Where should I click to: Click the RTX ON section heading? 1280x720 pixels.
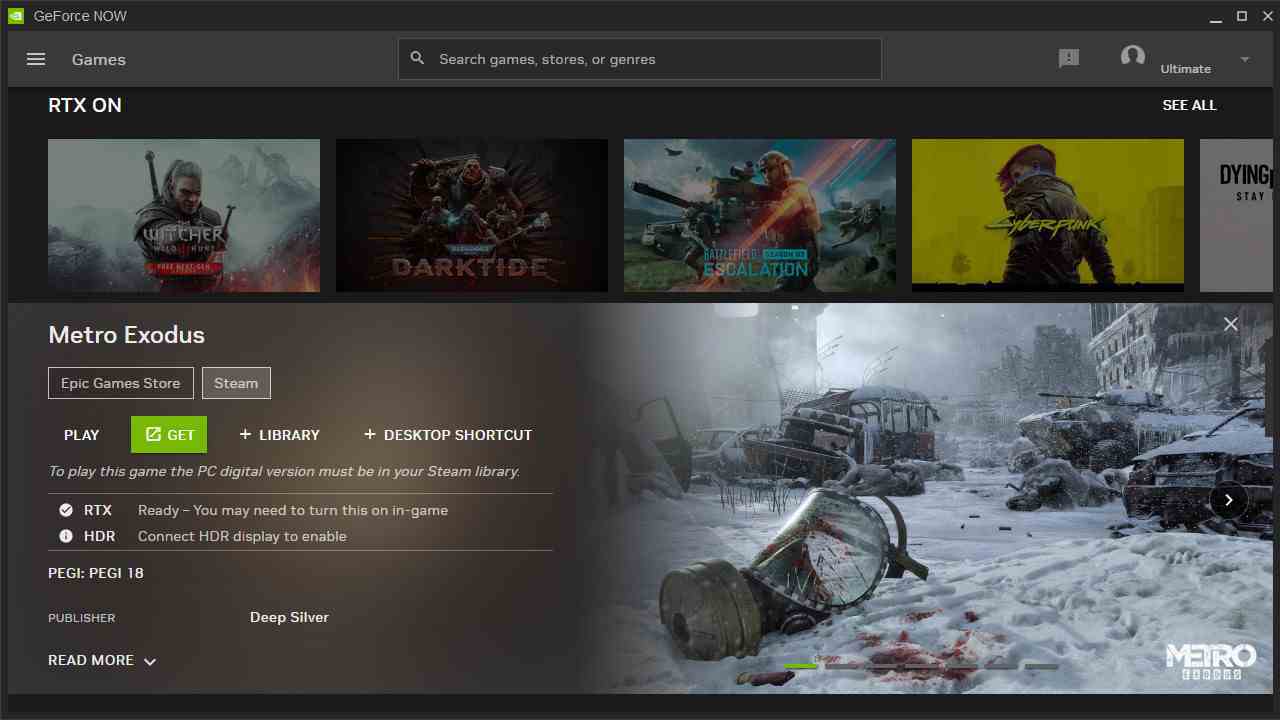point(85,105)
